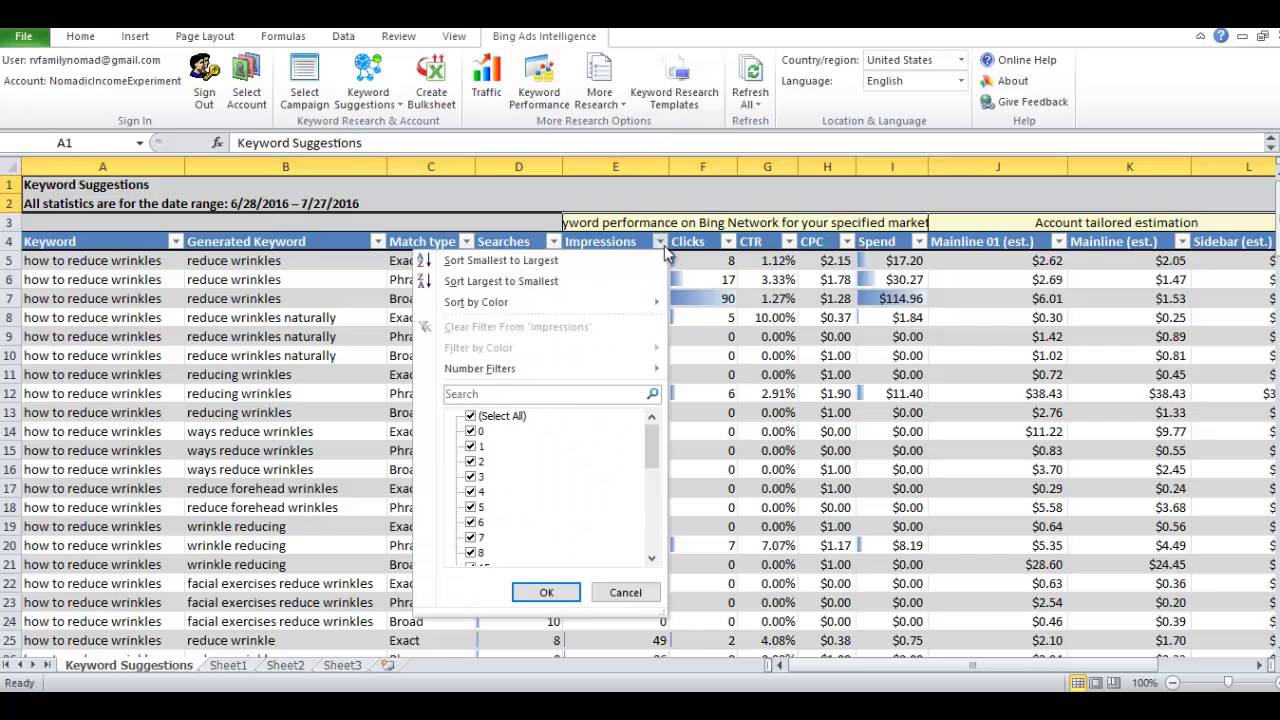Click the search magnifier in filter box
This screenshot has height=720, width=1280.
[x=652, y=394]
